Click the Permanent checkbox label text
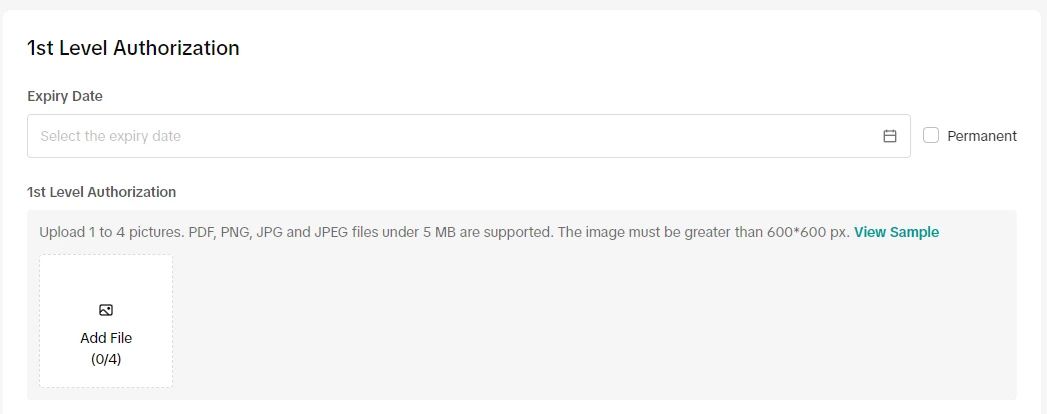Image resolution: width=1047 pixels, height=414 pixels. click(981, 136)
